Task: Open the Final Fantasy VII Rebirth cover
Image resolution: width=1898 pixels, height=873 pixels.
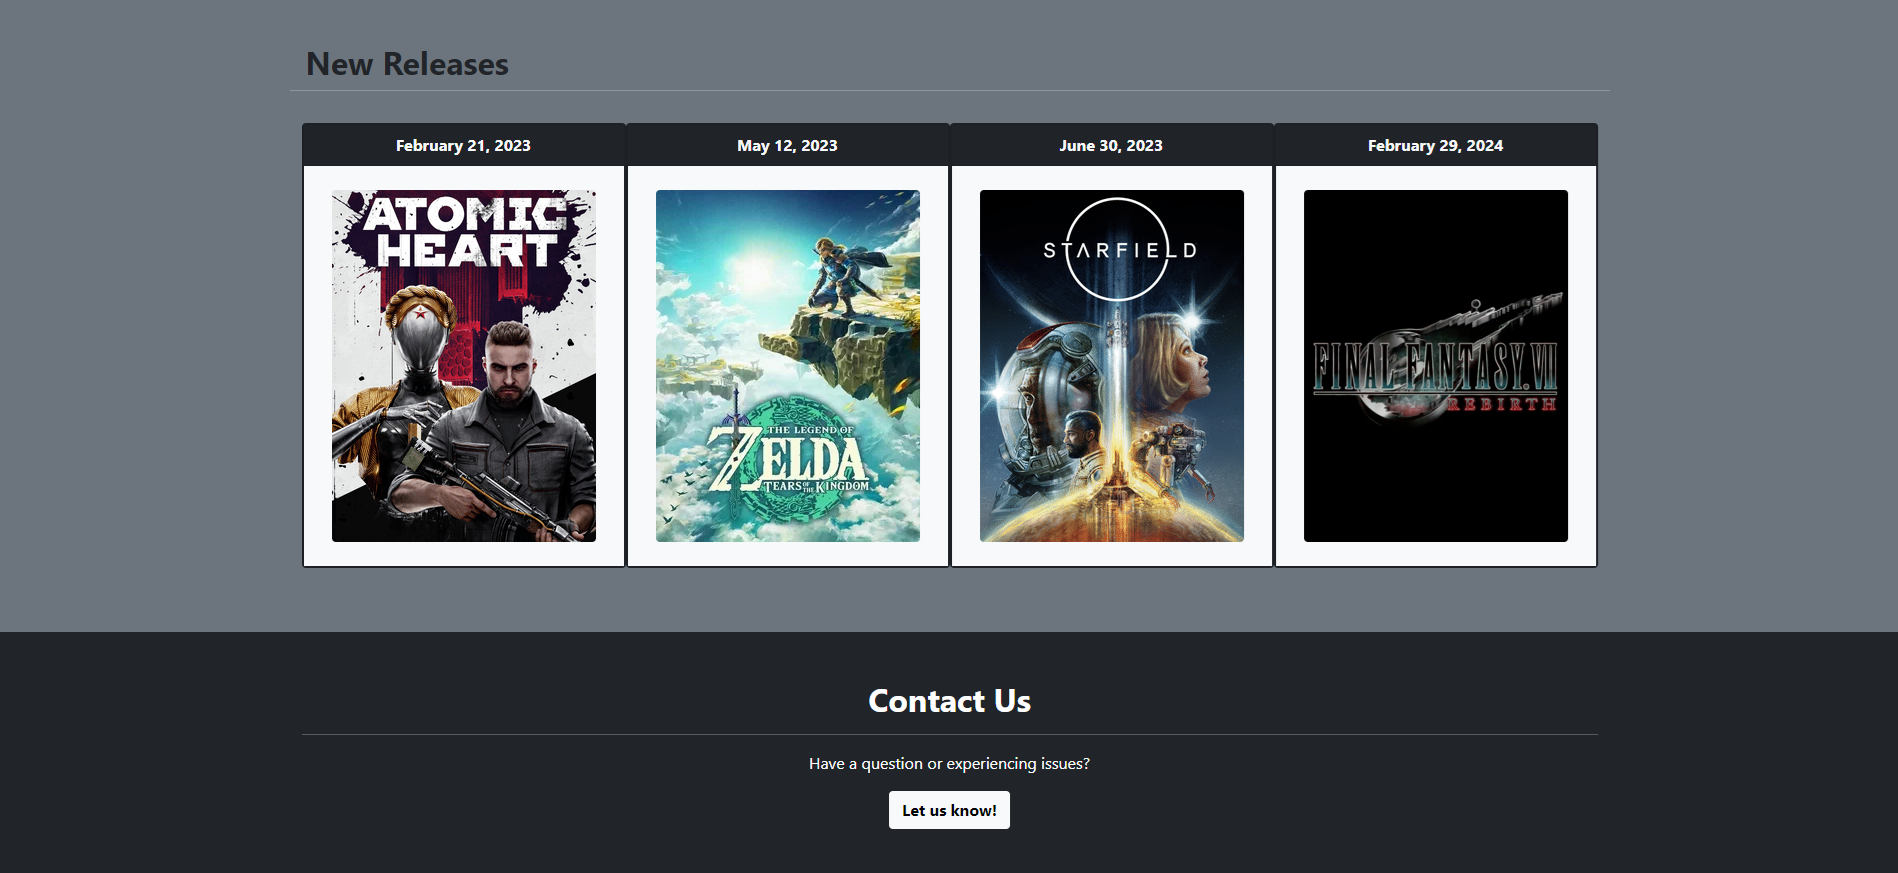Action: point(1436,366)
